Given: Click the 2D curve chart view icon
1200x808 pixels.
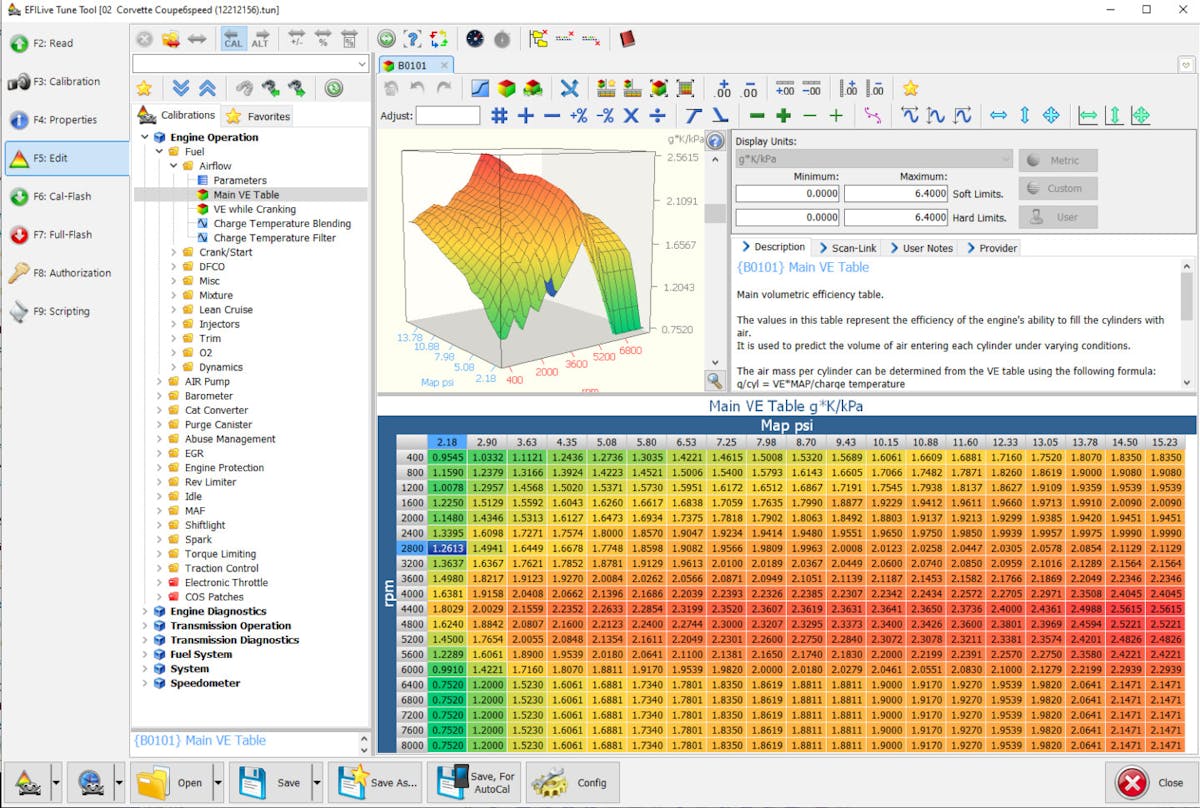Looking at the screenshot, I should [480, 88].
